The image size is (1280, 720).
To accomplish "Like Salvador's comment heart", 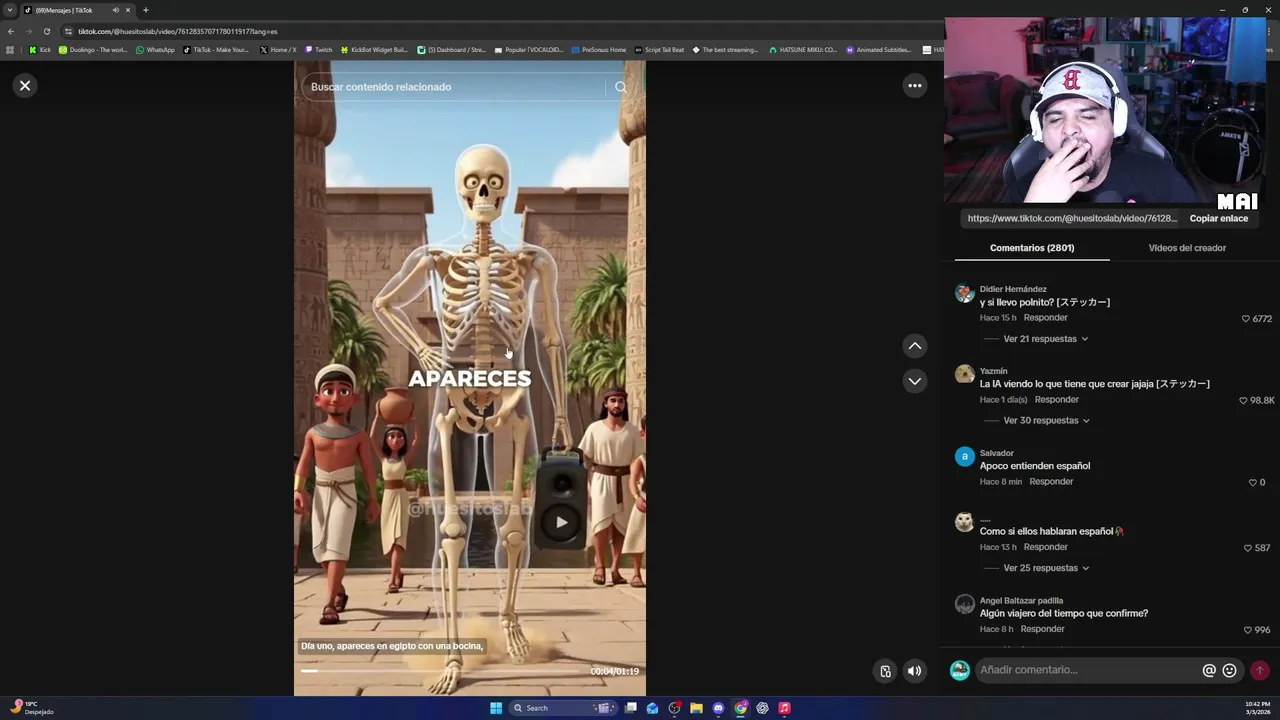I will pos(1252,483).
